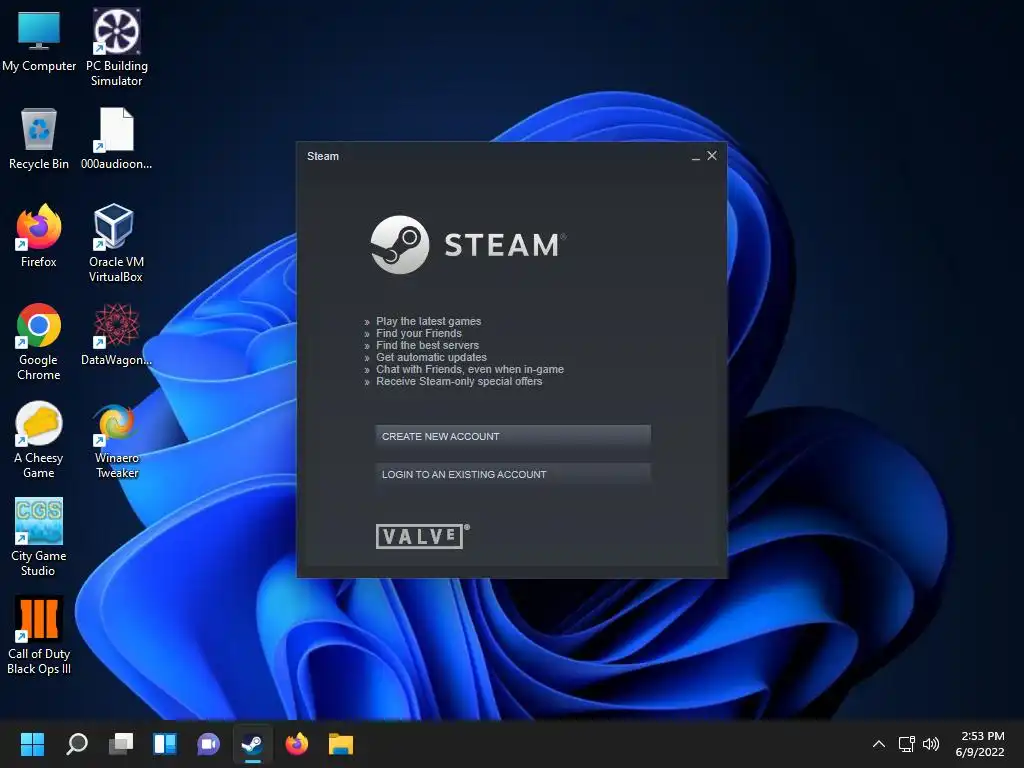The height and width of the screenshot is (768, 1024).
Task: Open PC Building Simulator desktop shortcut
Action: pyautogui.click(x=116, y=46)
